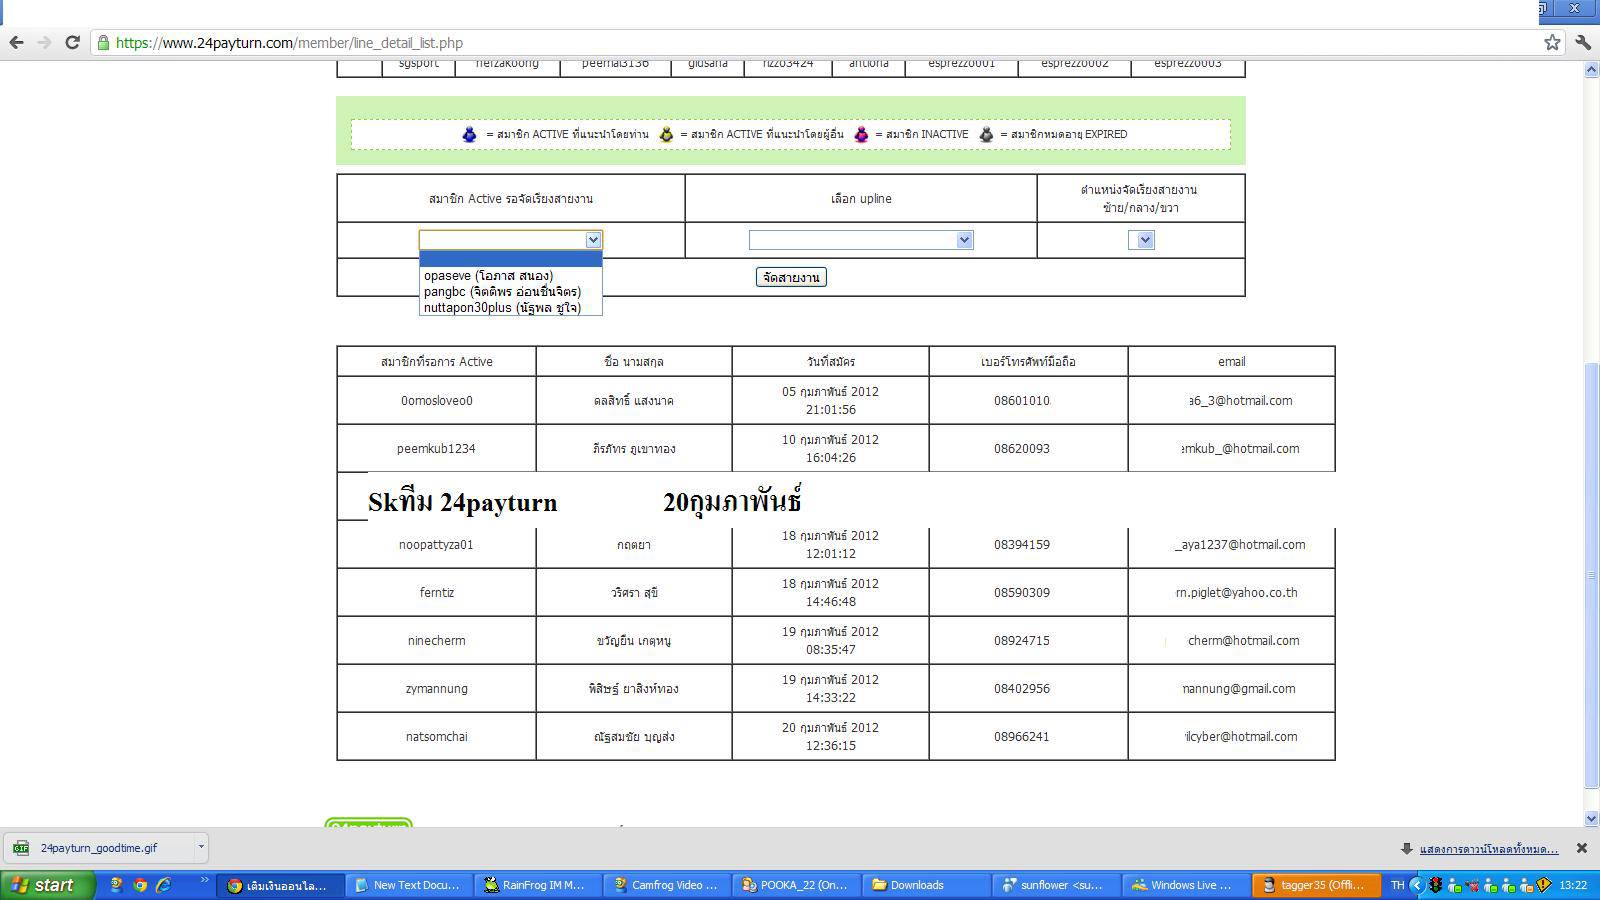Click the GIF file icon in downloads bar
The image size is (1600, 900).
tap(21, 848)
